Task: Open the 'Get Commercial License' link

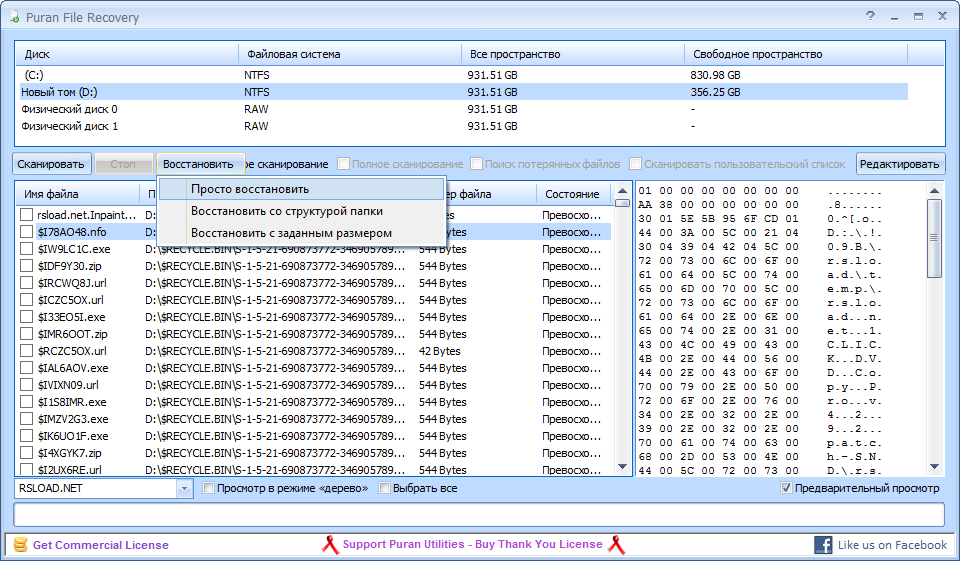Action: [100, 545]
